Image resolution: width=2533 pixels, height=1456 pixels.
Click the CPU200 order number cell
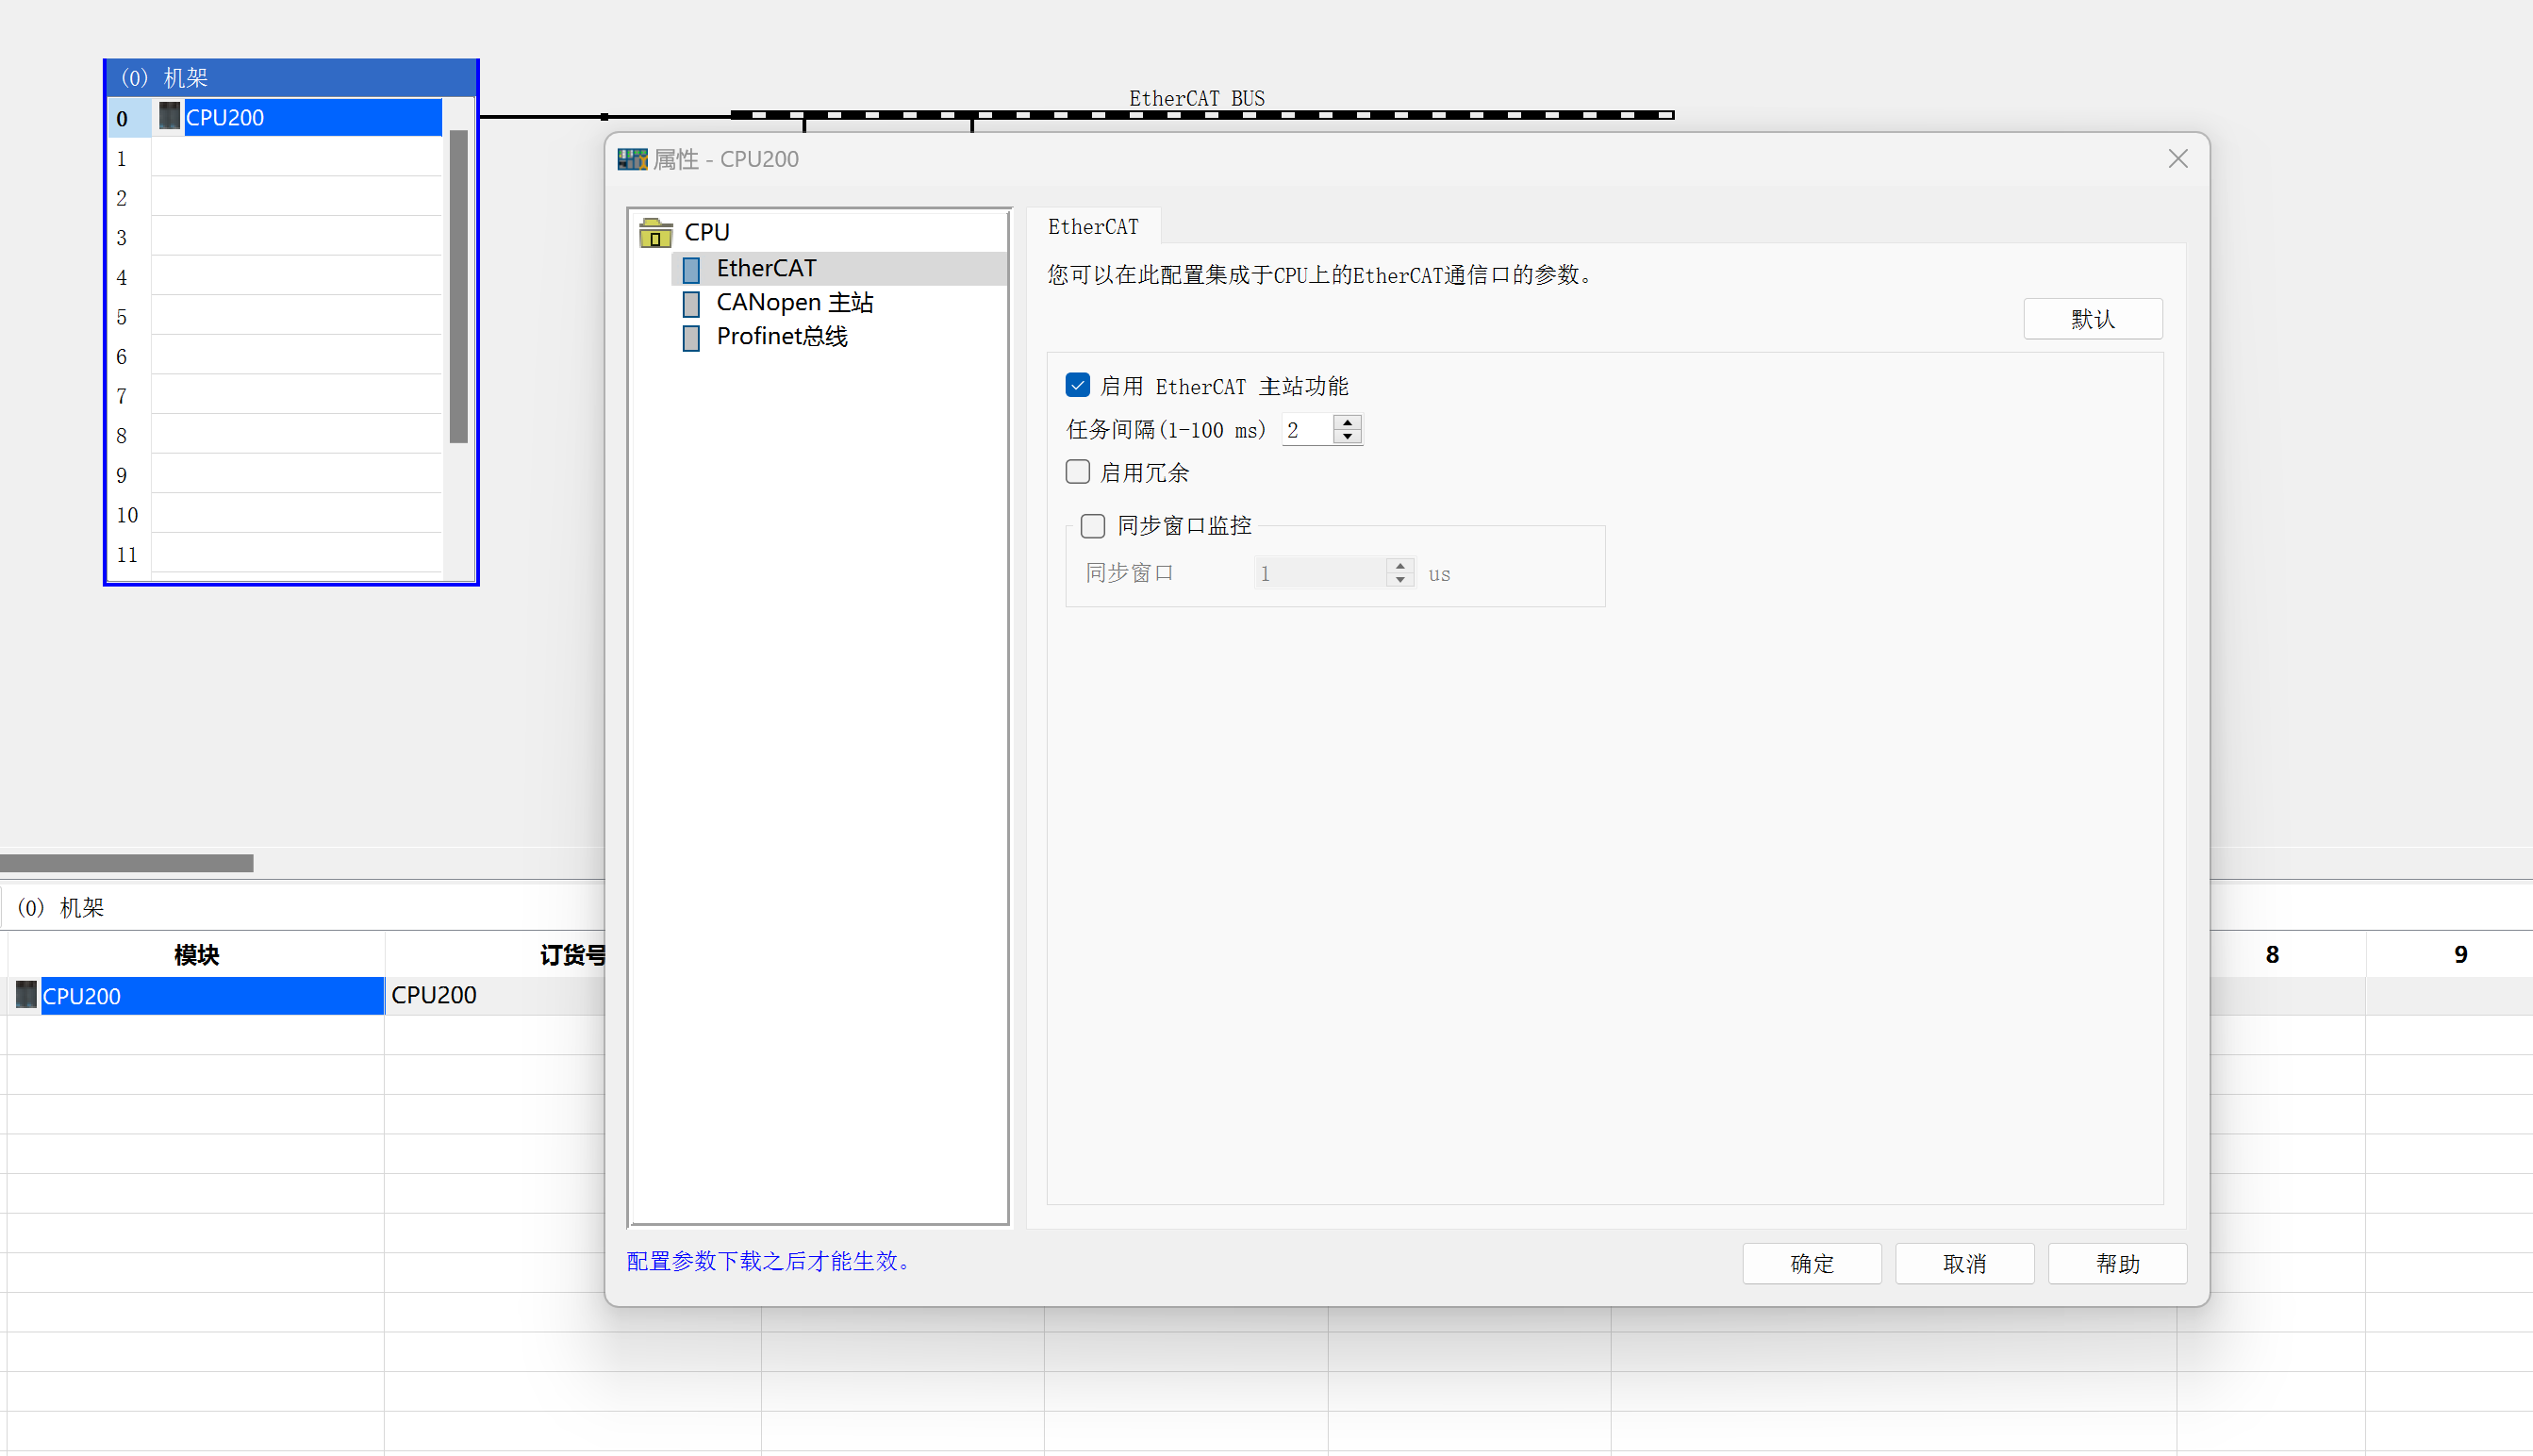(496, 996)
